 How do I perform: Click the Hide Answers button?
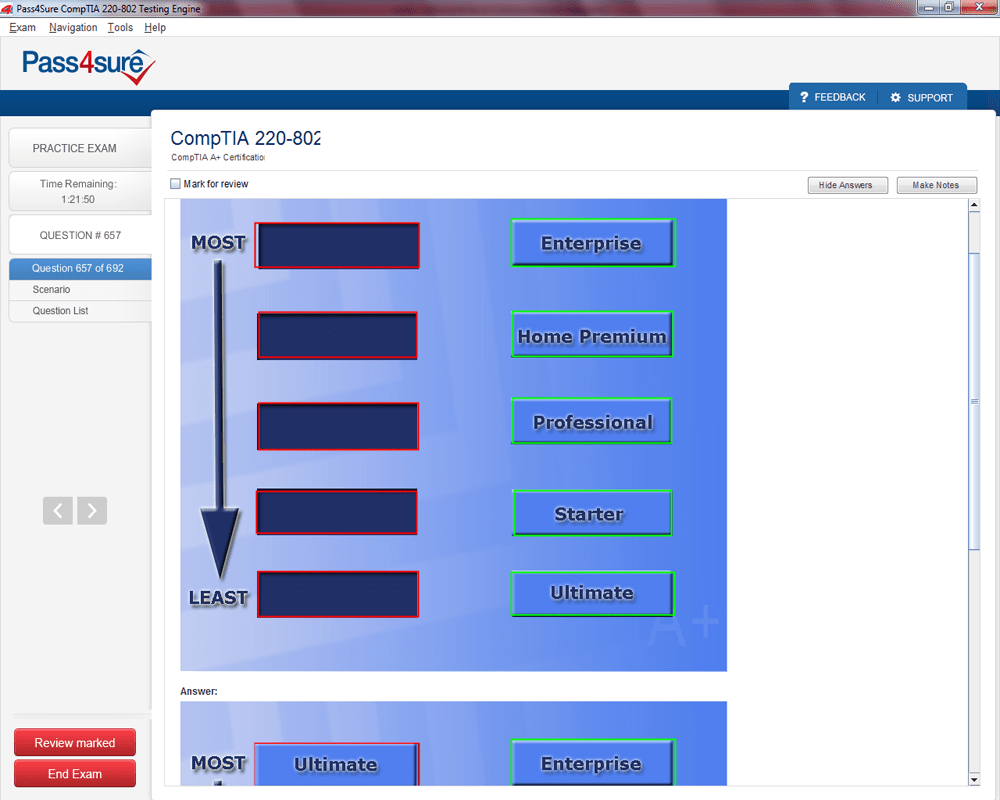point(848,185)
